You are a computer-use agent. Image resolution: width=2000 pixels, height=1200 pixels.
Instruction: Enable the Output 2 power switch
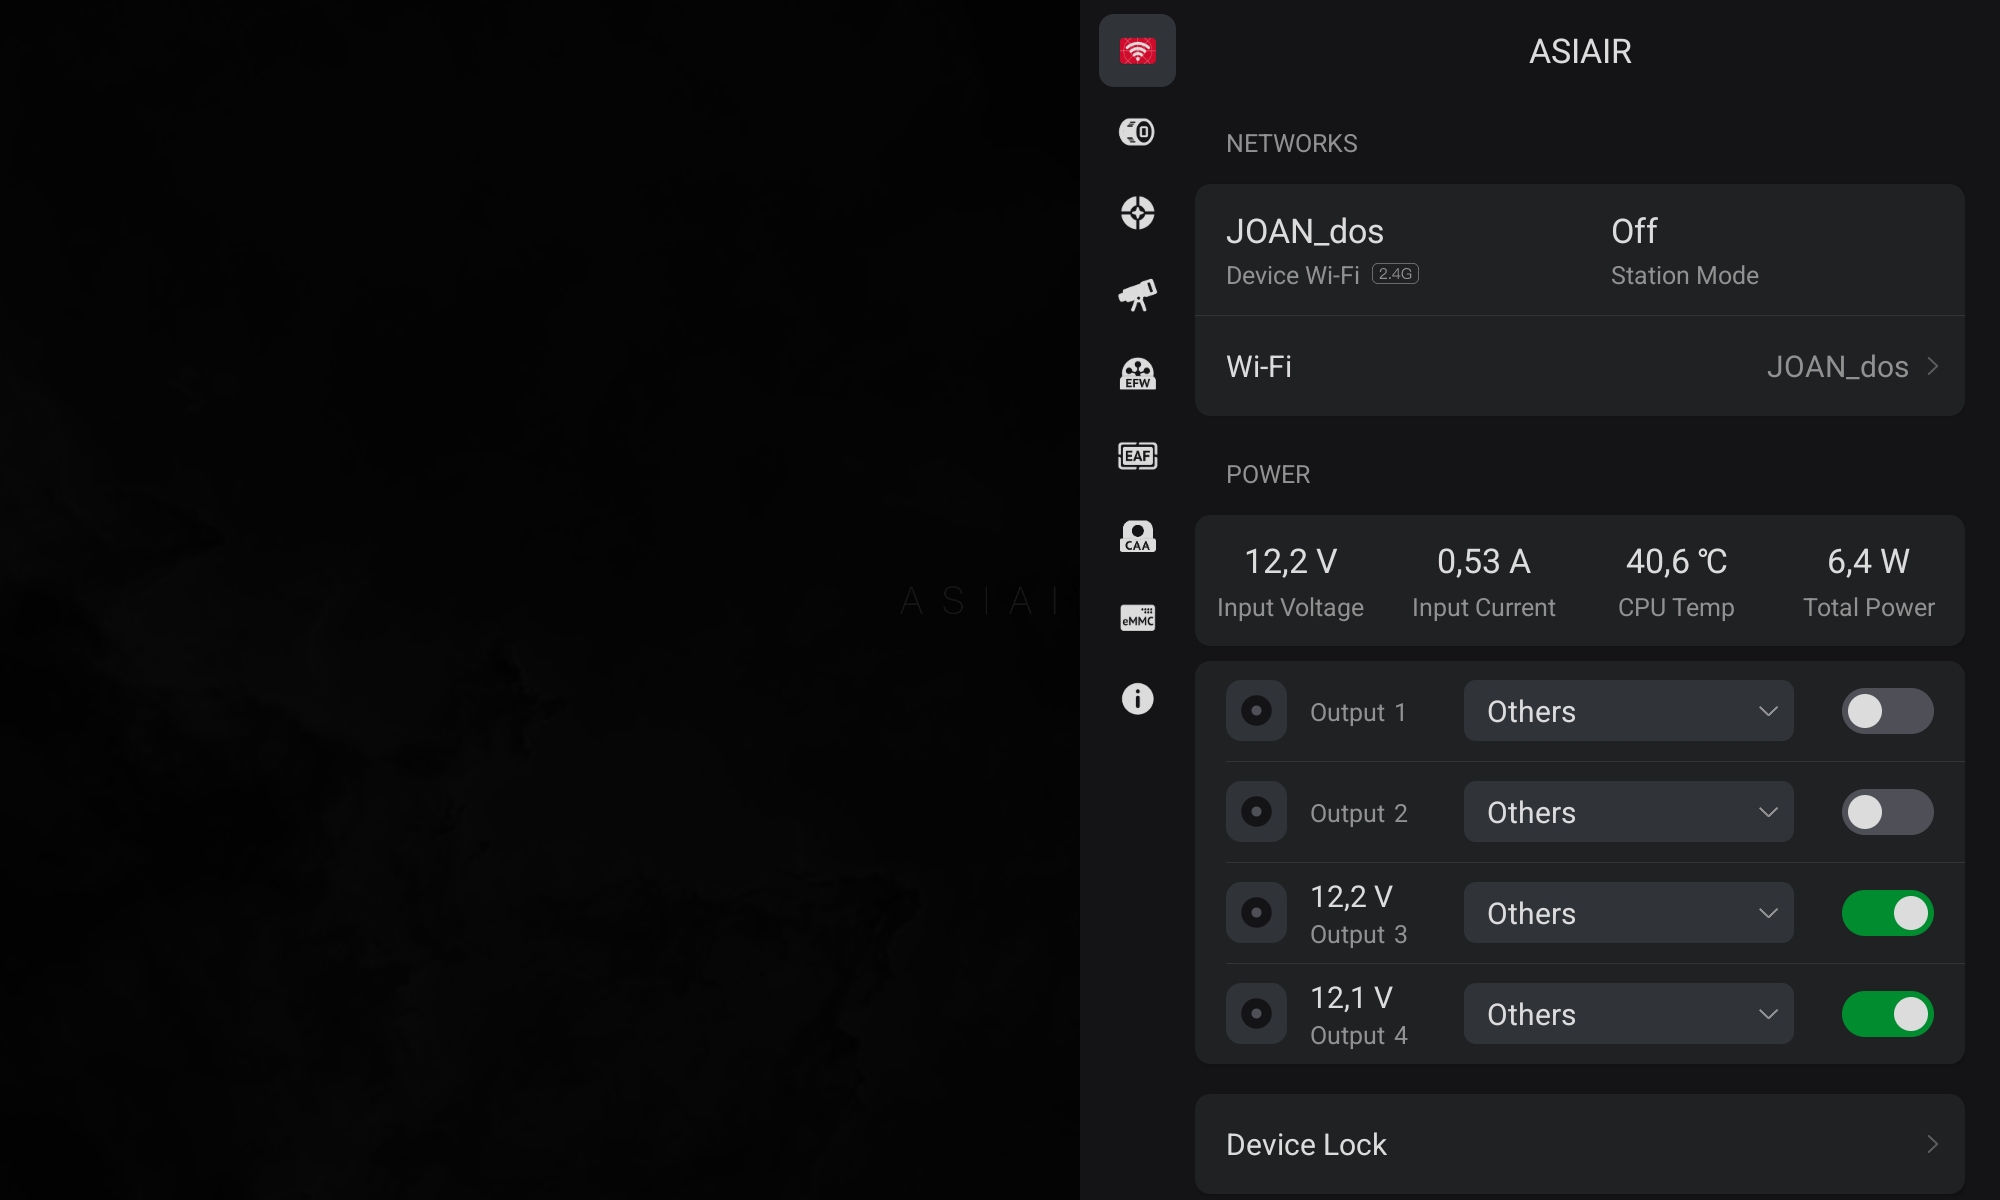click(x=1887, y=812)
